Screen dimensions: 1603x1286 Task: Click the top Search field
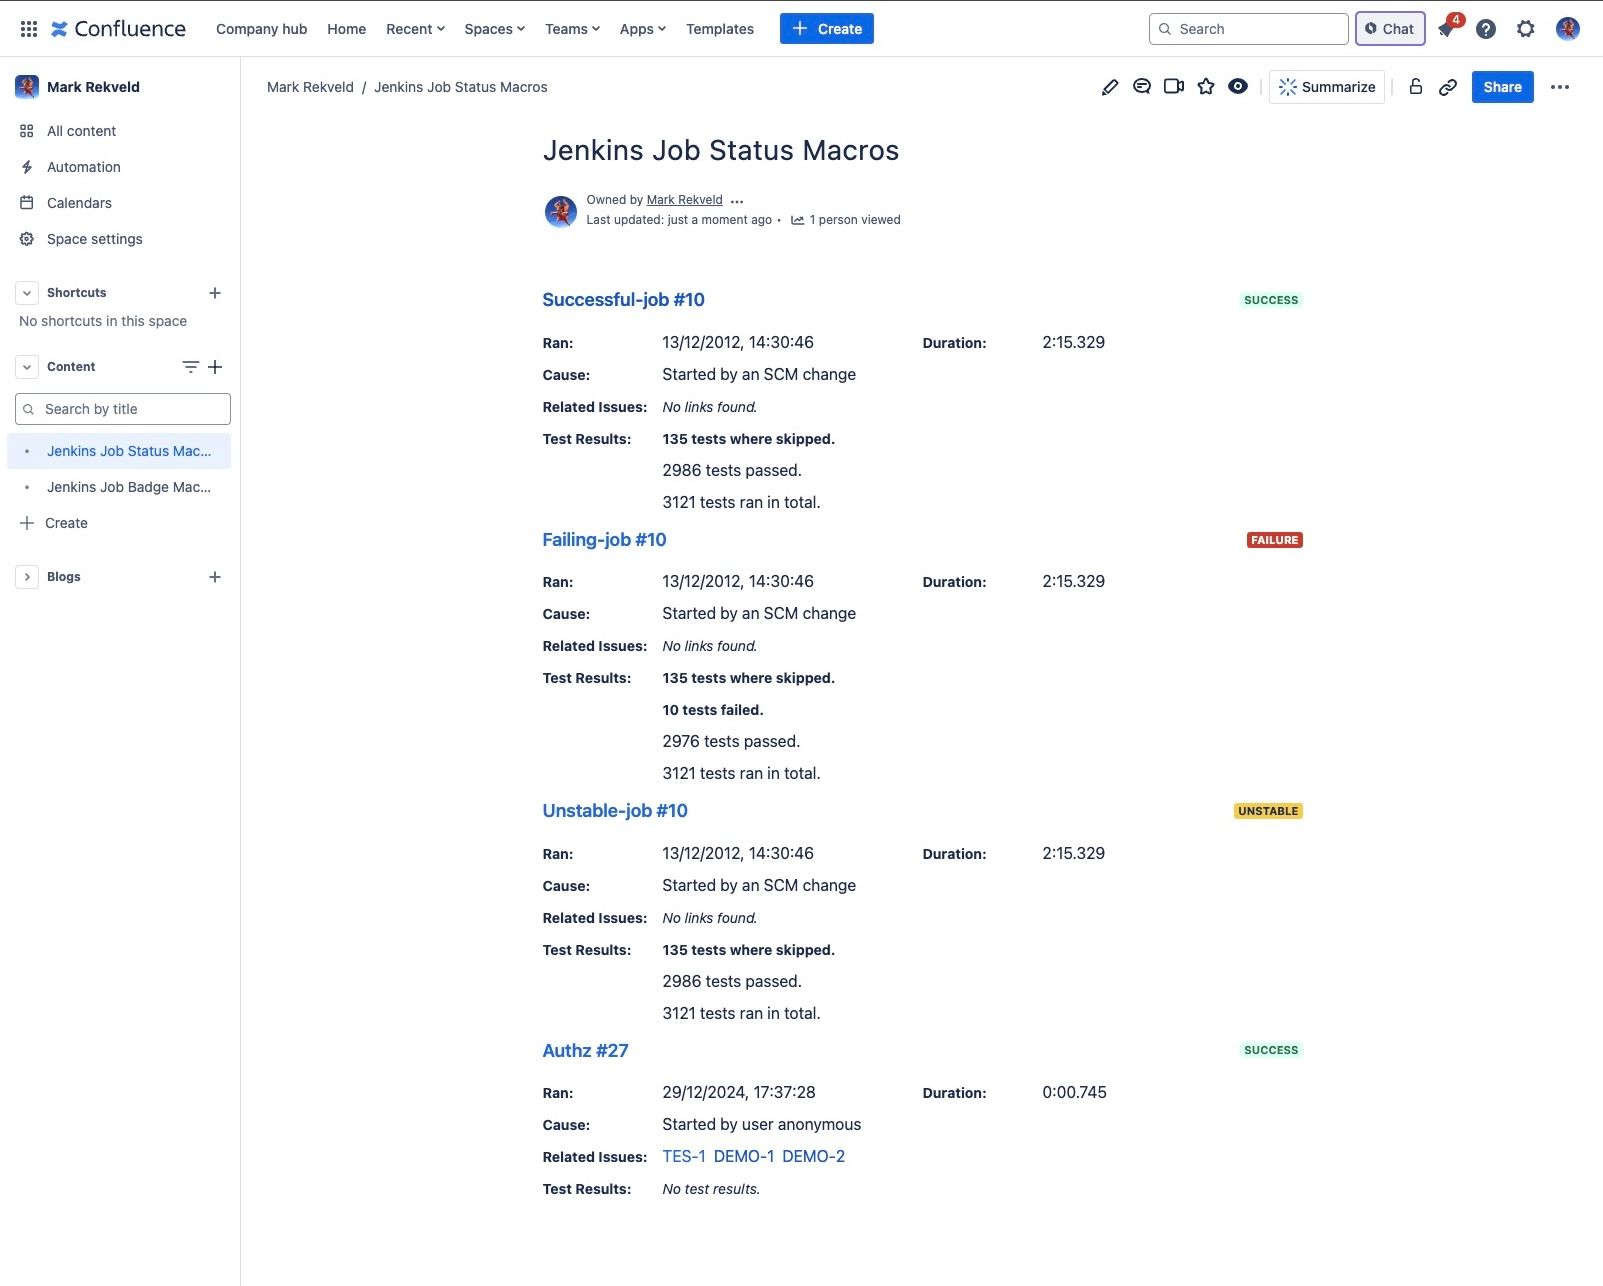click(x=1249, y=29)
